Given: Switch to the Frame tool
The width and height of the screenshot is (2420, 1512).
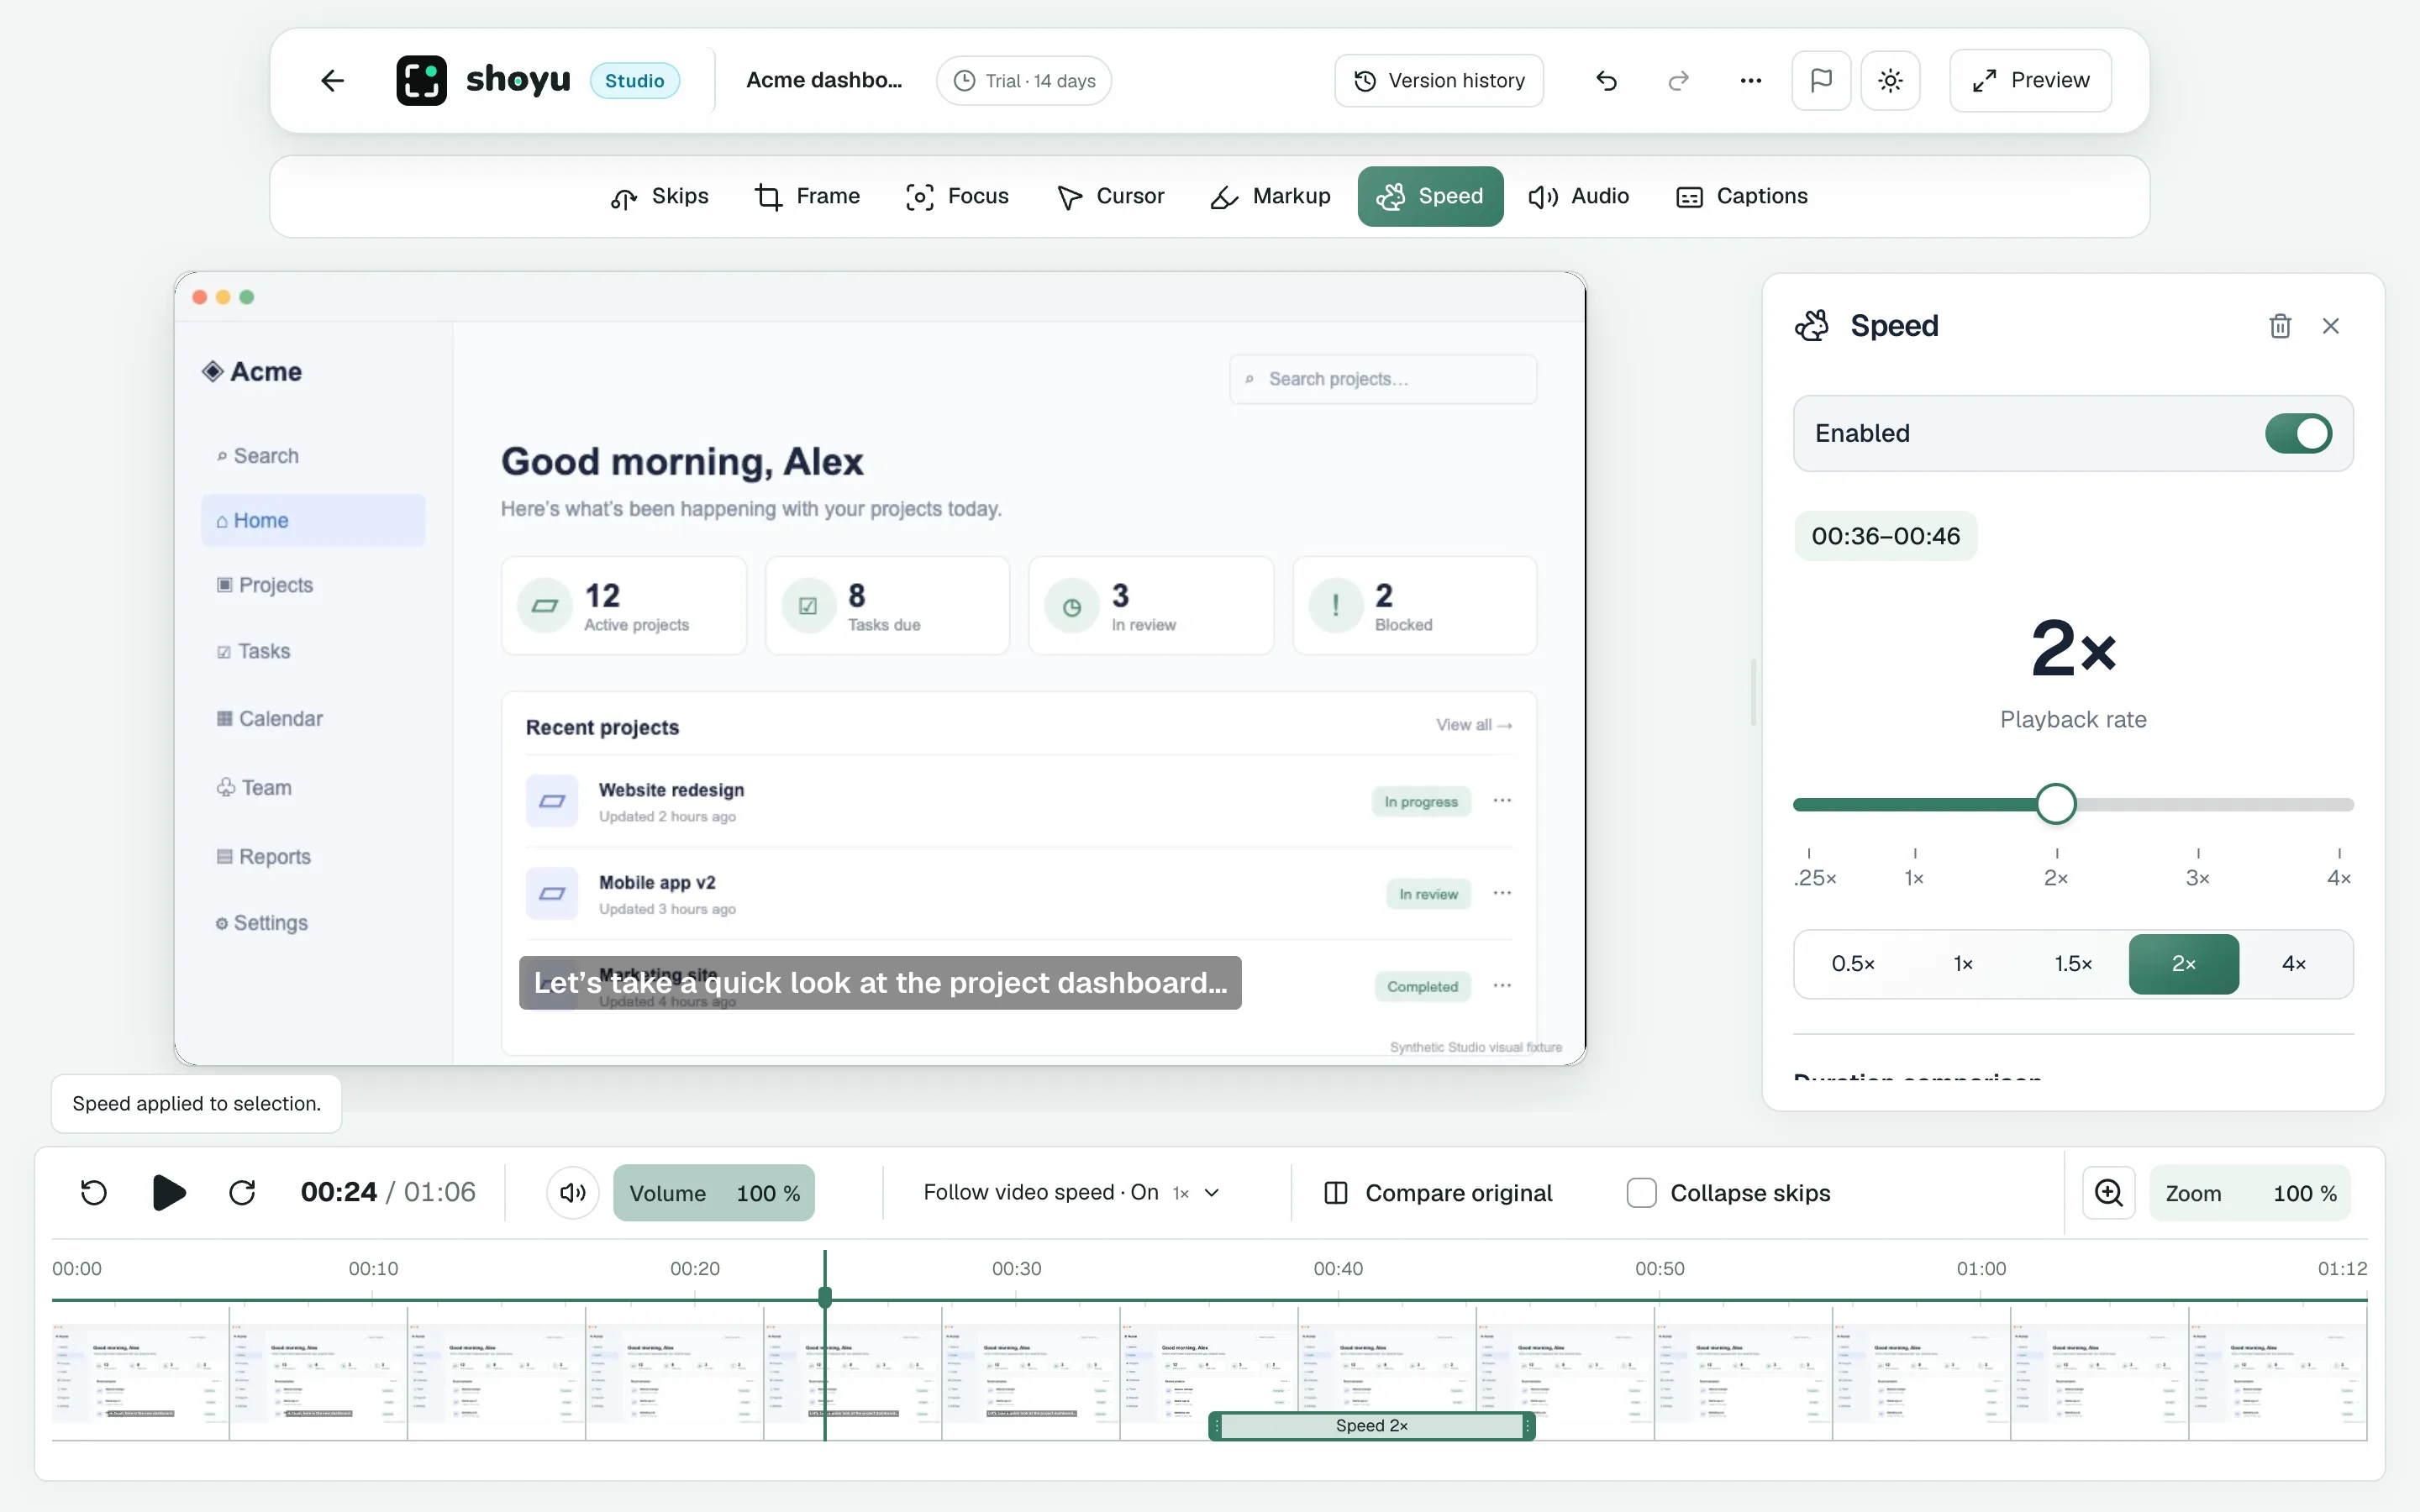Looking at the screenshot, I should (x=807, y=196).
